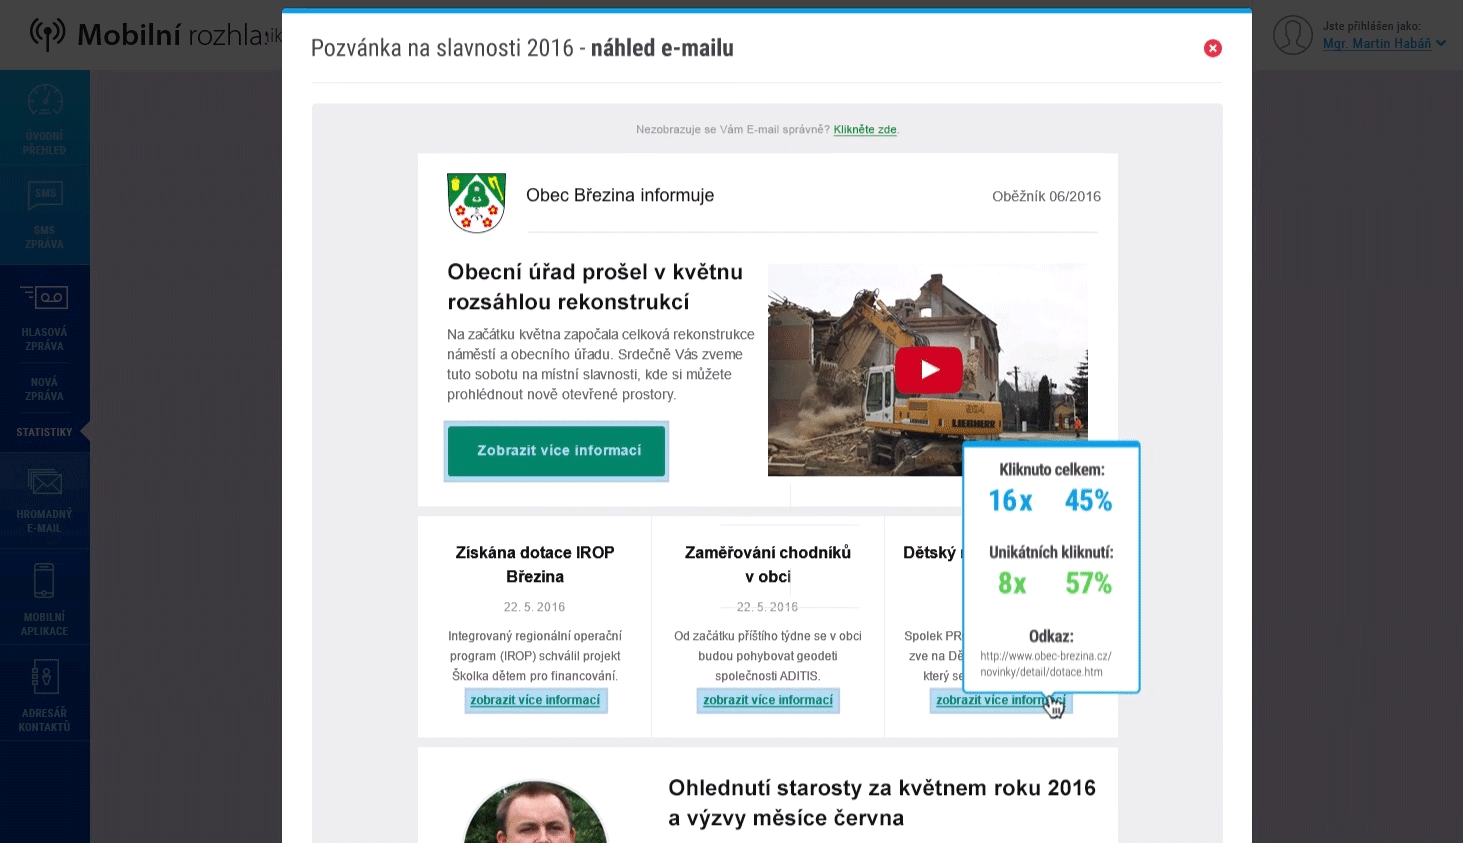Close the e-mail preview dialog
Image resolution: width=1463 pixels, height=843 pixels.
pyautogui.click(x=1212, y=48)
